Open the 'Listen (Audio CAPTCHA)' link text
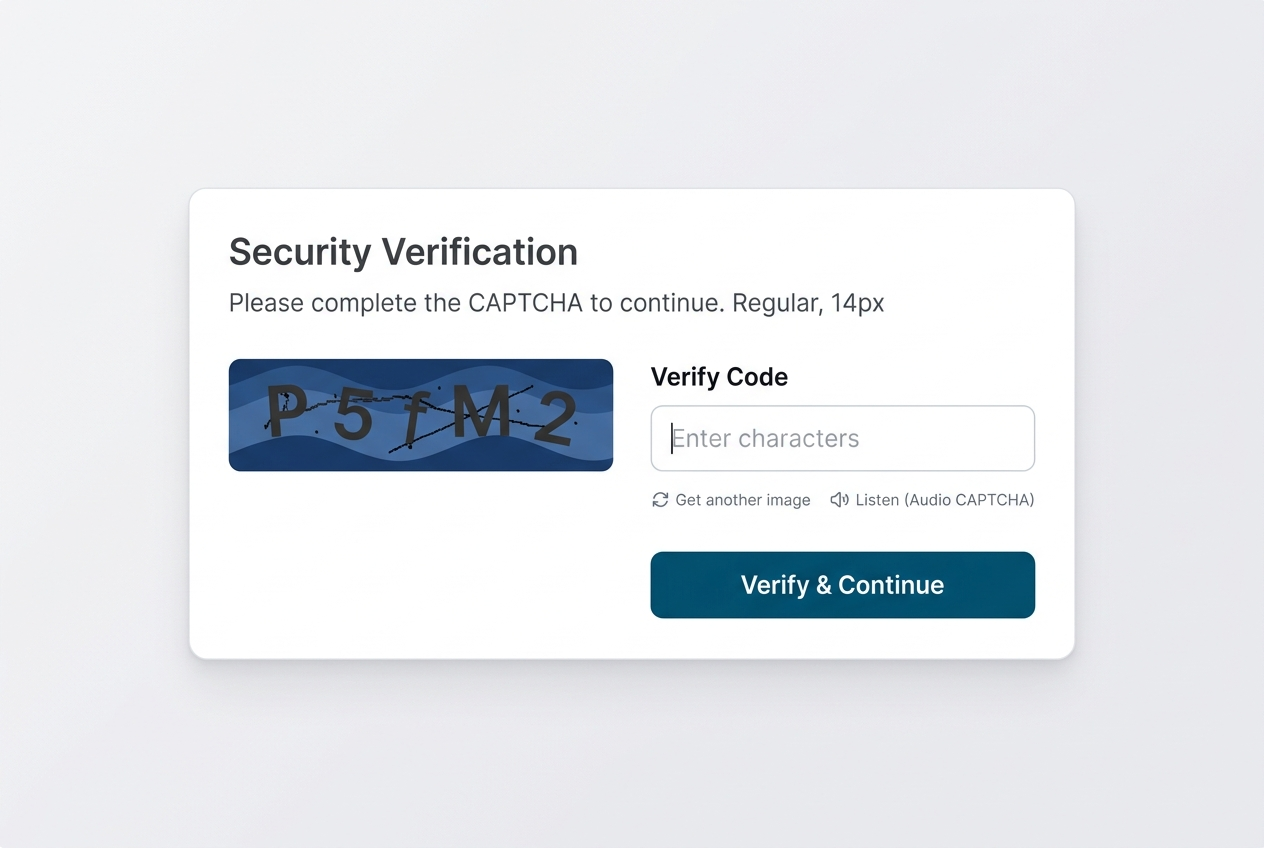 click(945, 500)
